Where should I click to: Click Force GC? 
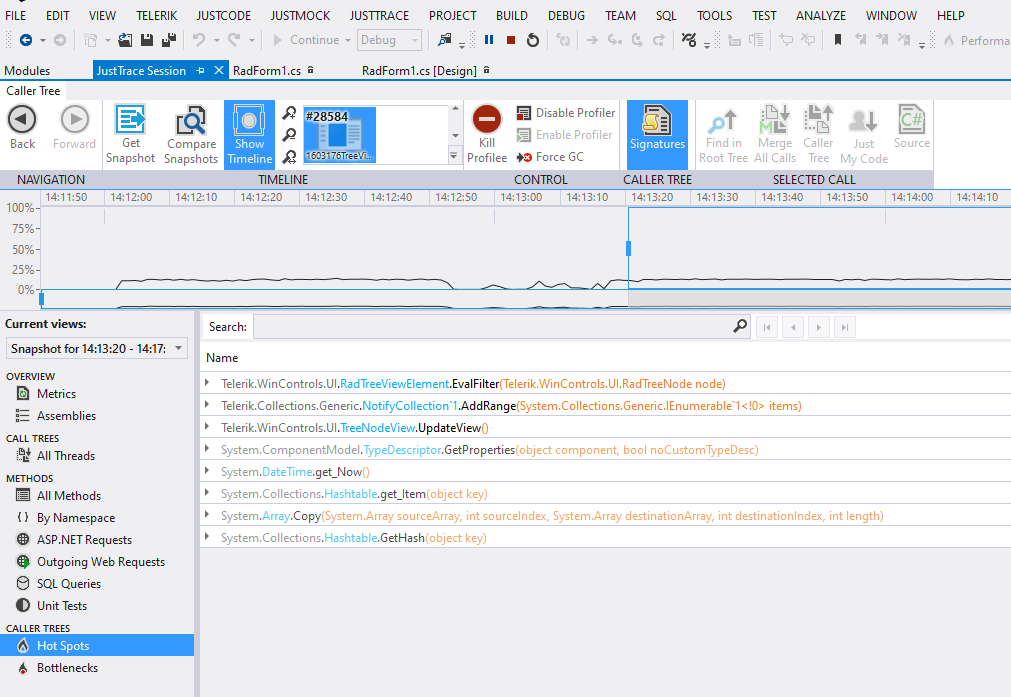click(550, 157)
